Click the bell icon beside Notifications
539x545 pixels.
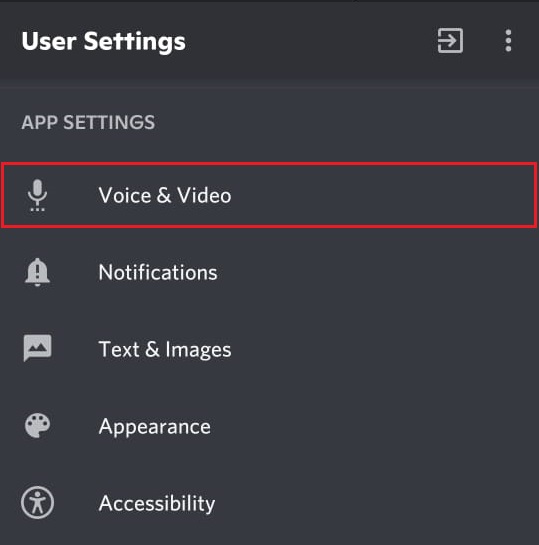[x=37, y=272]
